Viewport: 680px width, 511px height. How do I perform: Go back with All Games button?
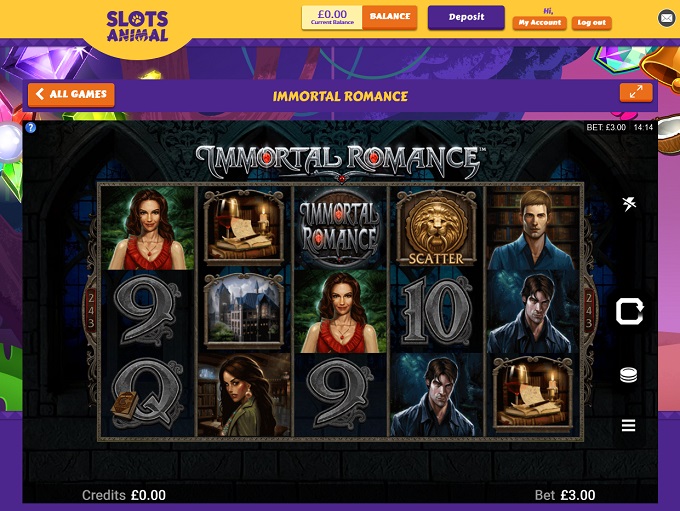72,94
